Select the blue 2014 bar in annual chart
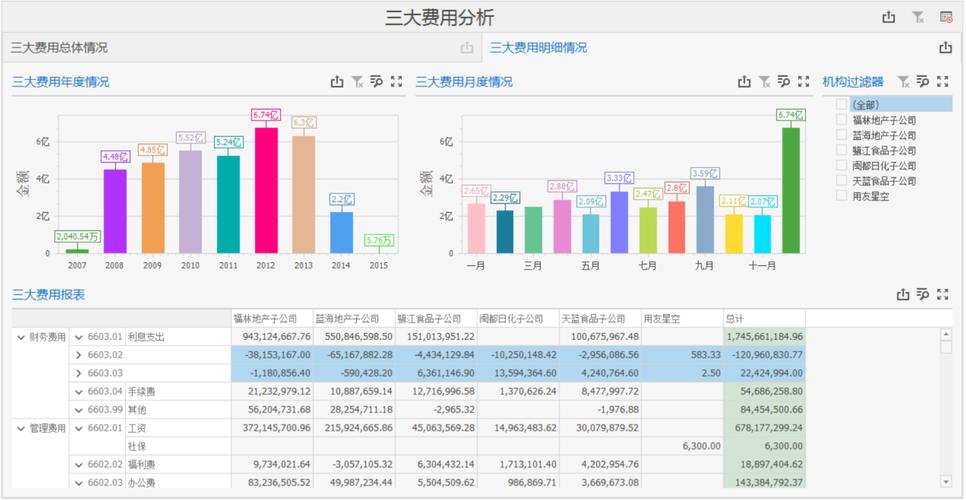 tap(341, 233)
